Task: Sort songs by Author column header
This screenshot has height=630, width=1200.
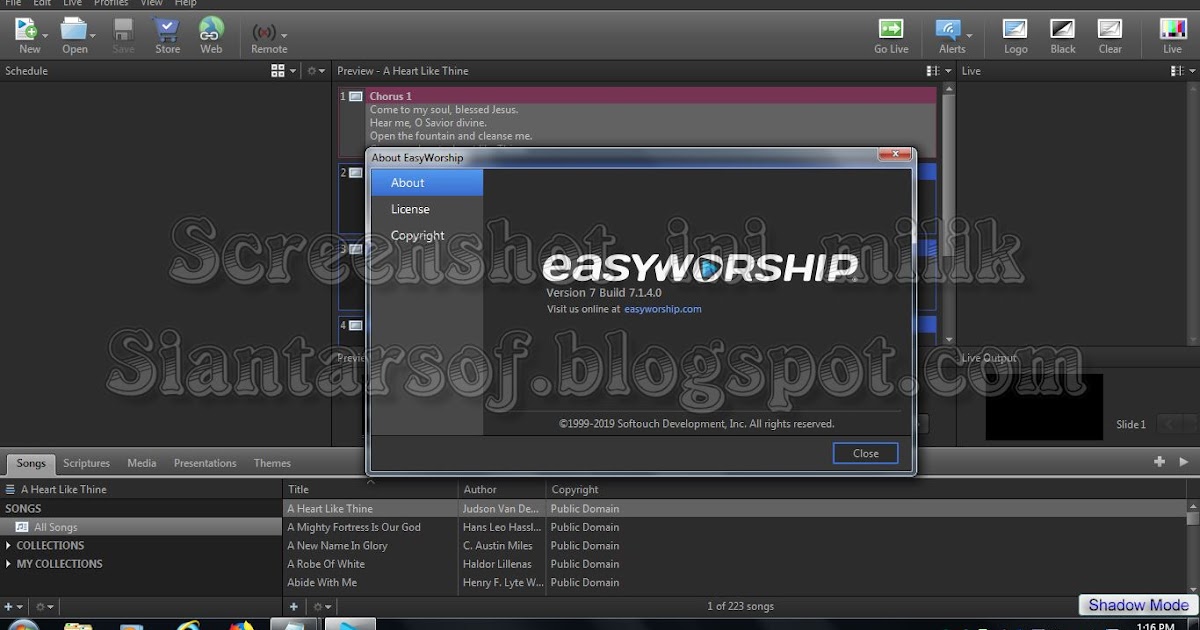Action: pyautogui.click(x=502, y=490)
